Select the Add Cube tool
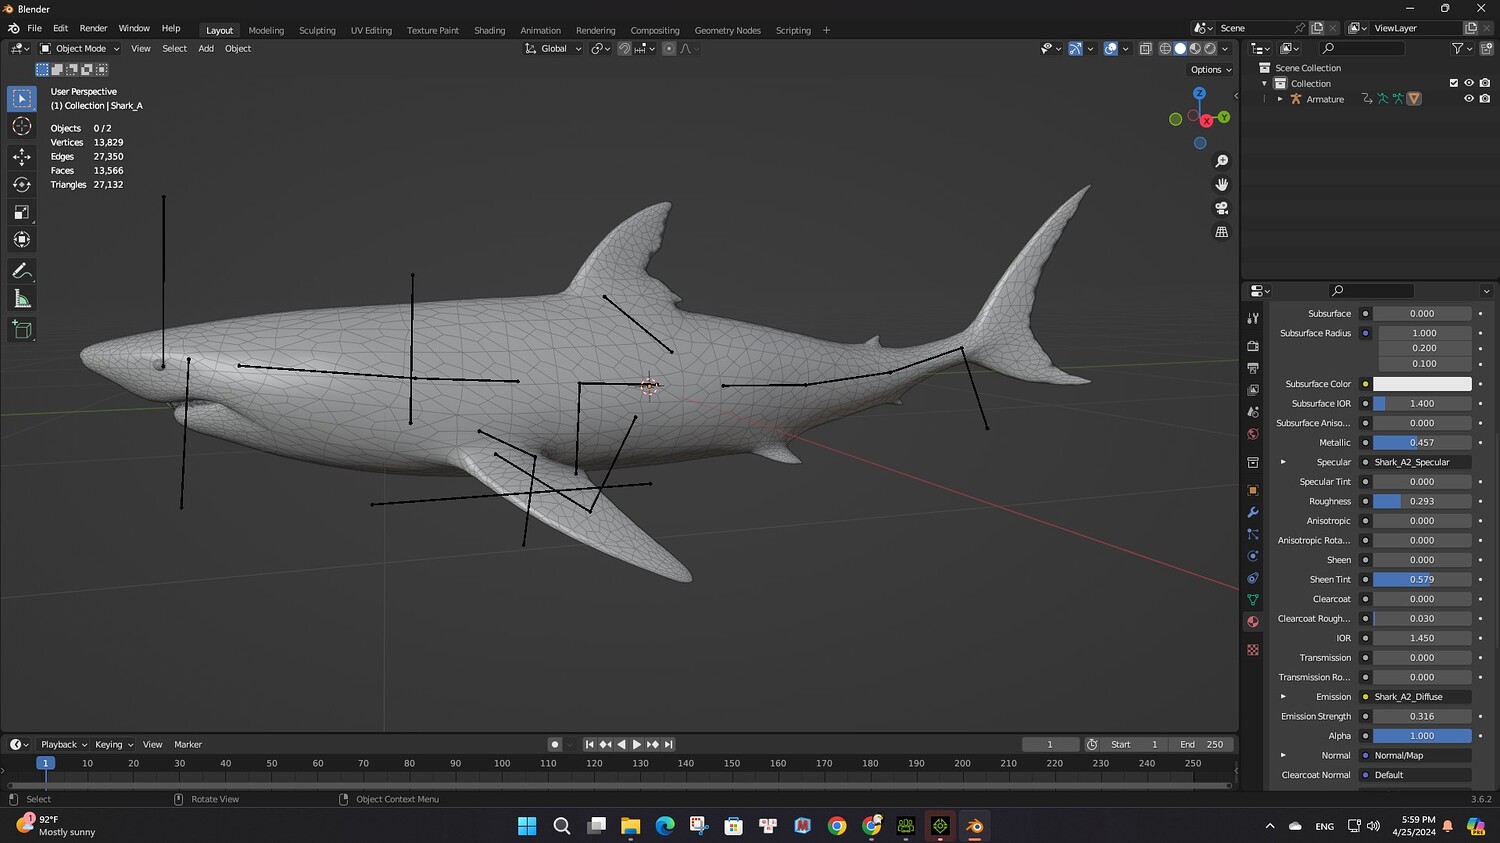Screen dimensions: 1500x843 point(22,330)
